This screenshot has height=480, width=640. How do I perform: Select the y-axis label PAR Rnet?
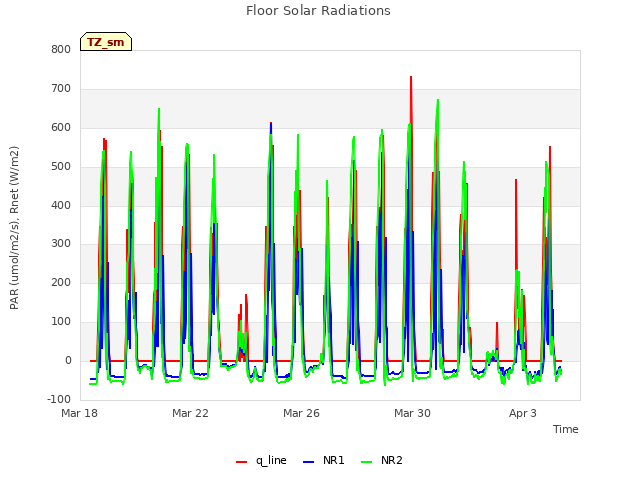(x=14, y=228)
